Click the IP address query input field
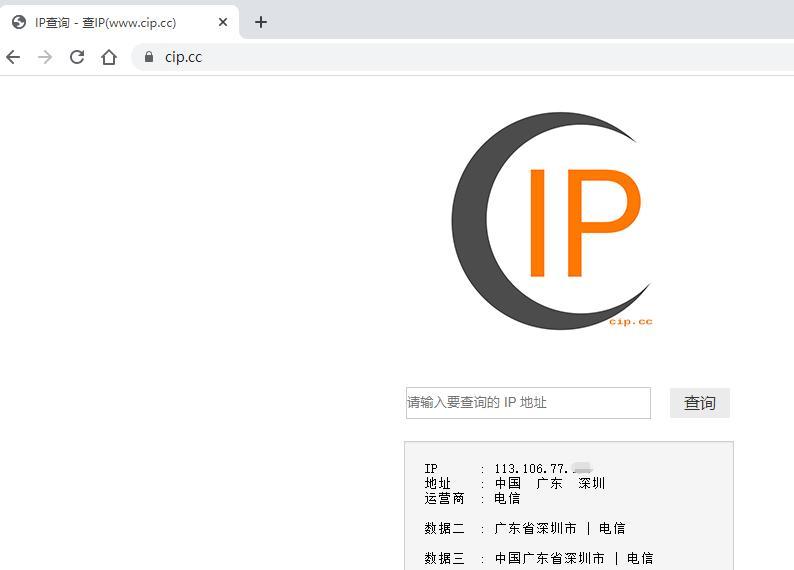 [528, 403]
